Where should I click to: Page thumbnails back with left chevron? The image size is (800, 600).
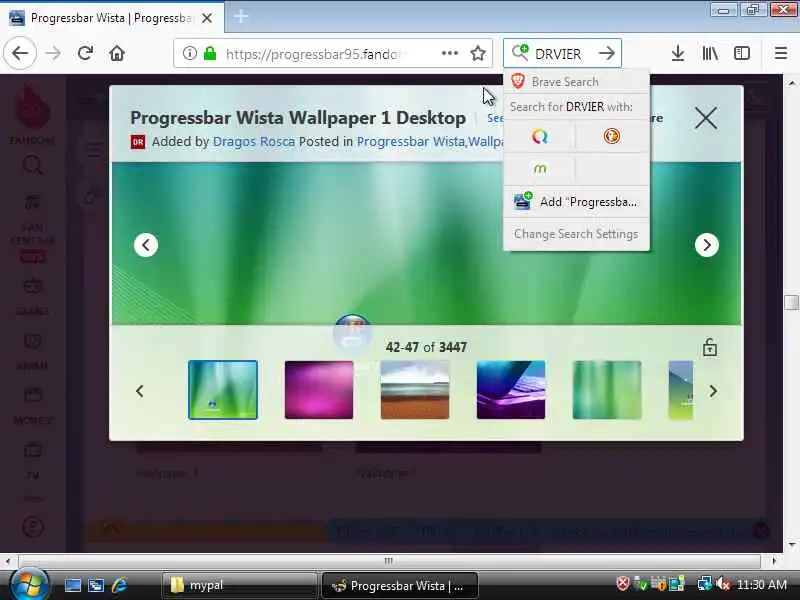pos(140,391)
